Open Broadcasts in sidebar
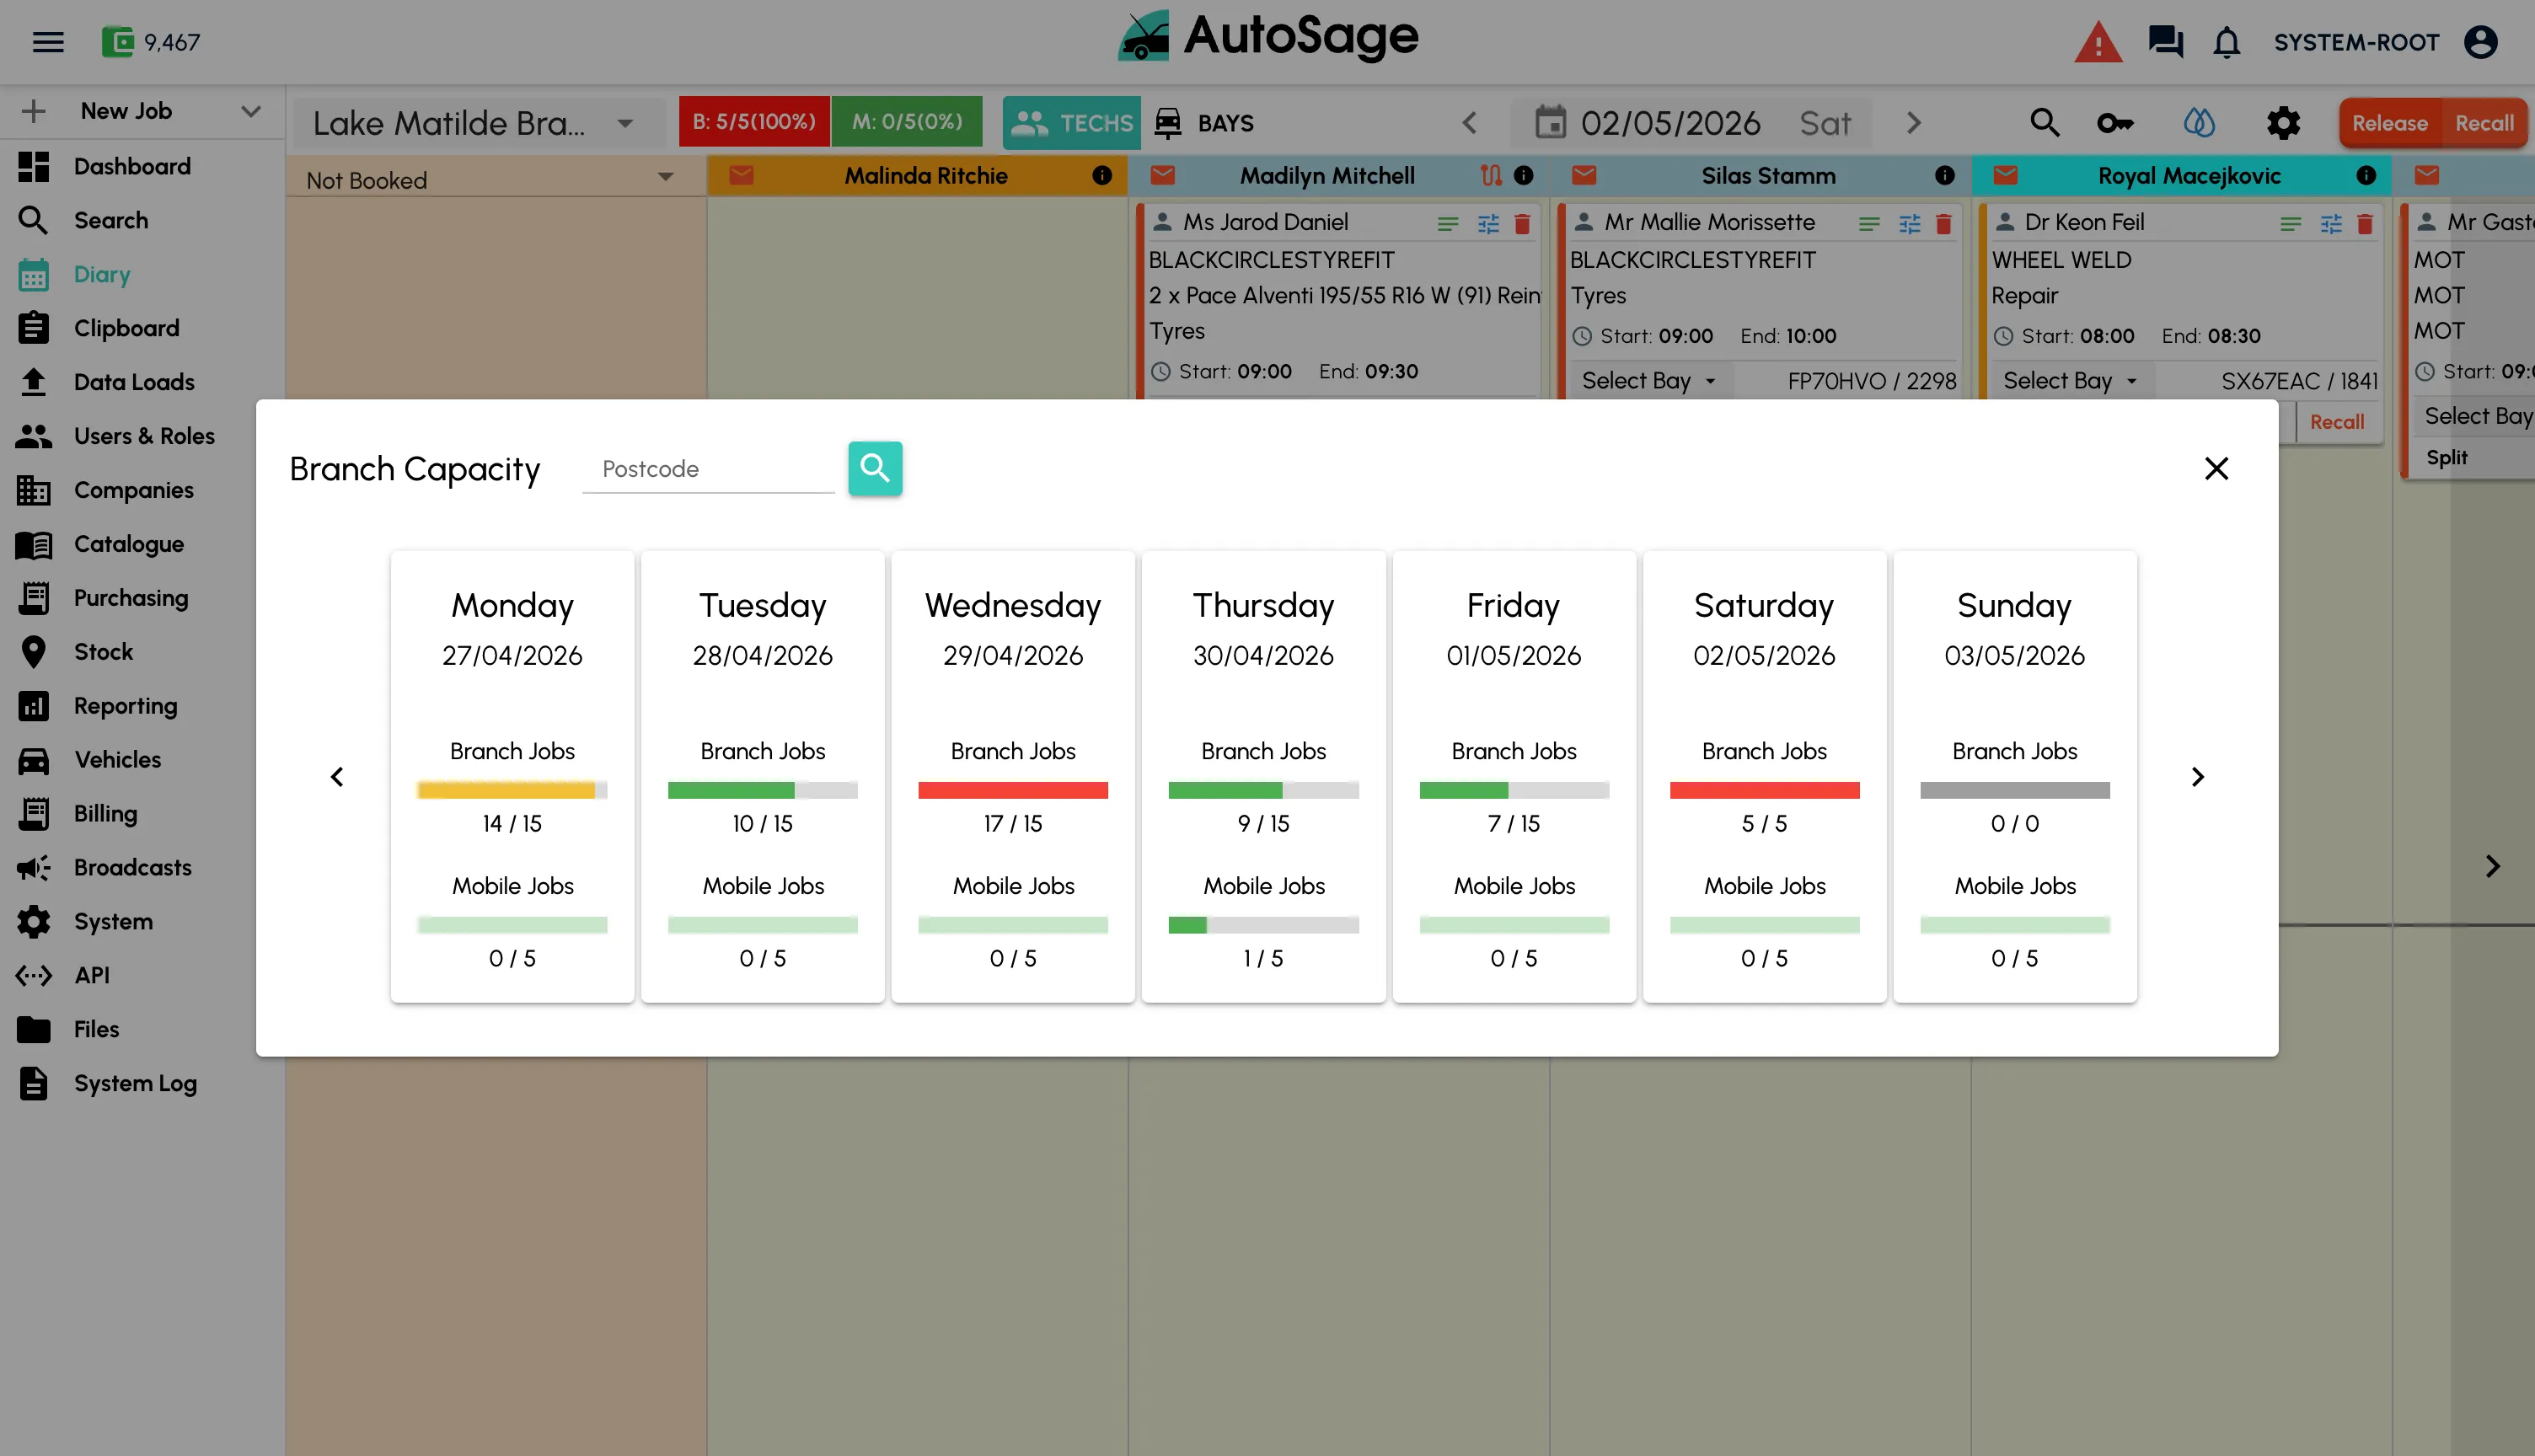The width and height of the screenshot is (2535, 1456). click(x=132, y=868)
